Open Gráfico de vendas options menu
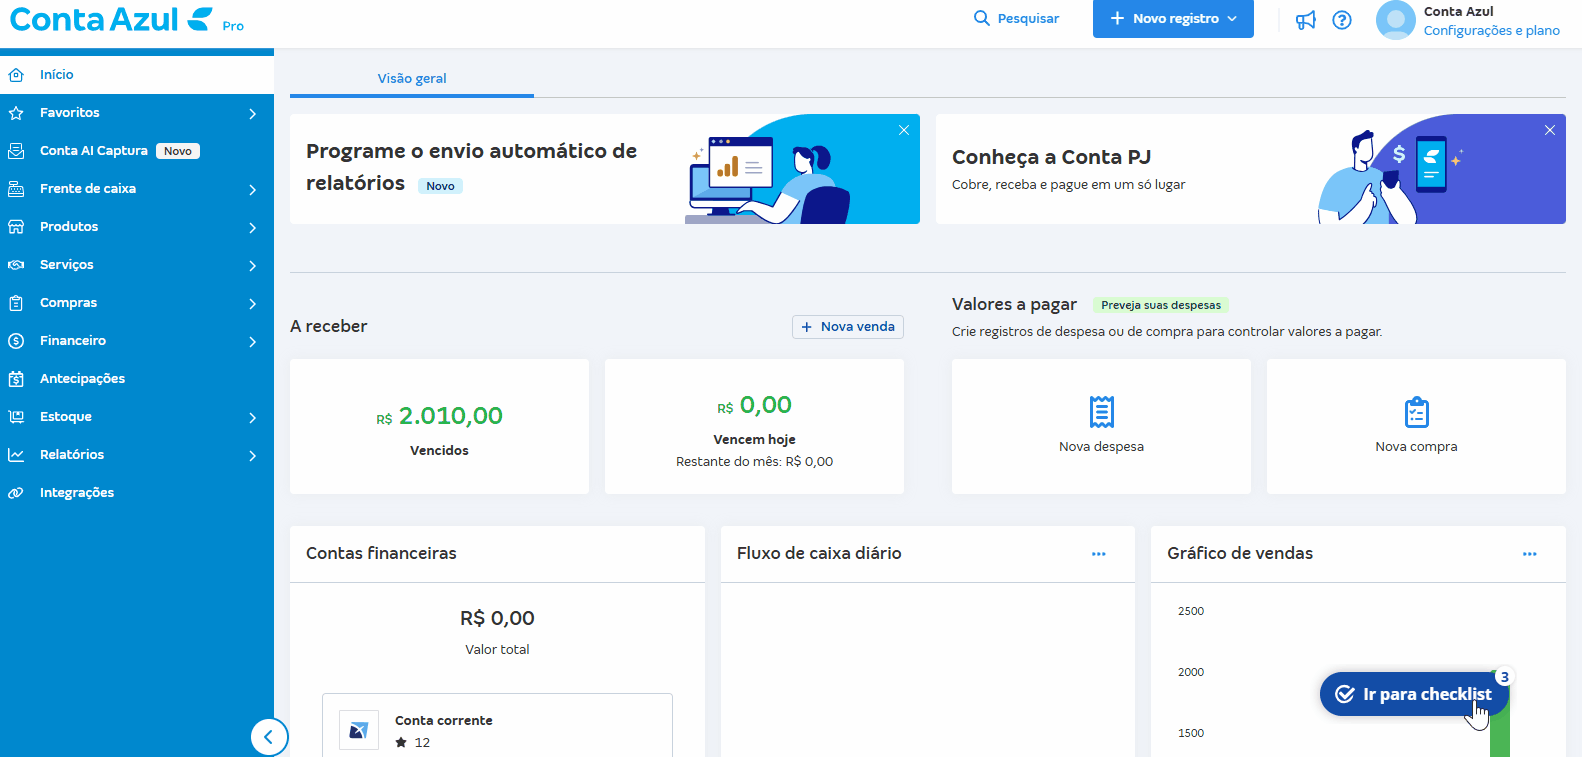This screenshot has width=1582, height=757. [x=1530, y=554]
